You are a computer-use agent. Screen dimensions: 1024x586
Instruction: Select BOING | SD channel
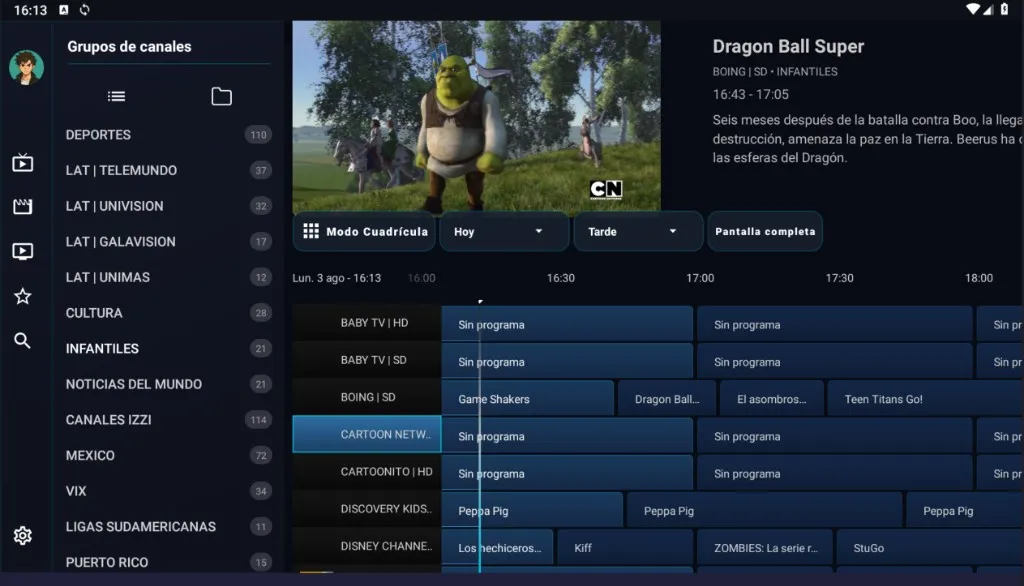[x=367, y=397]
